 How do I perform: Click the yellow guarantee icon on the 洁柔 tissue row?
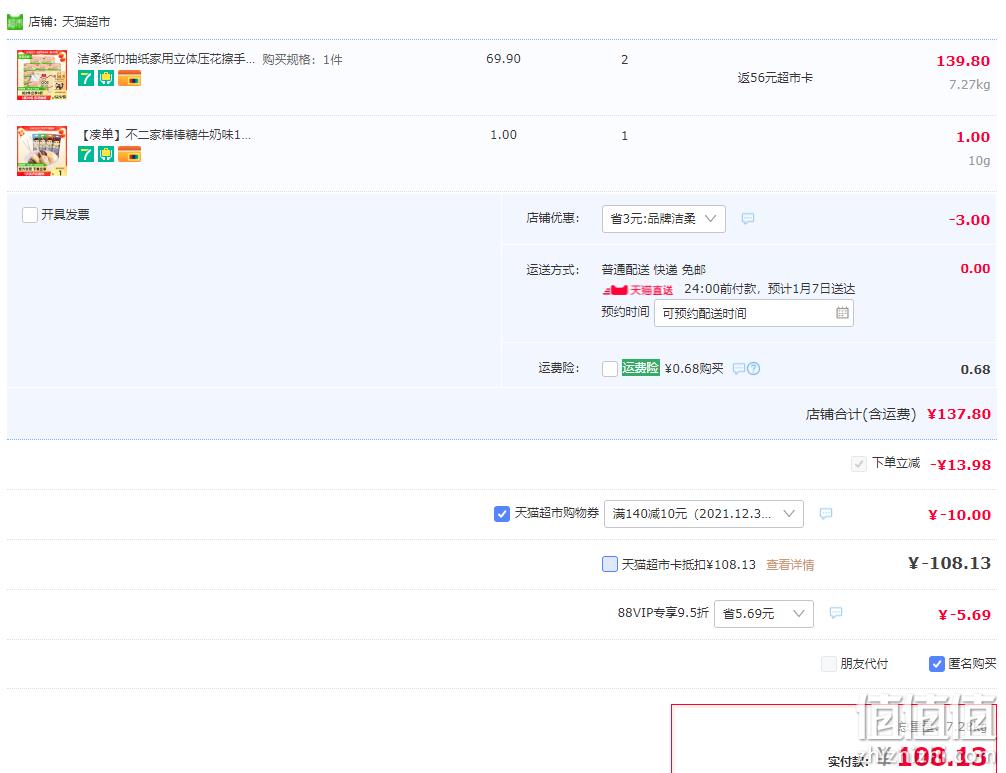[106, 78]
